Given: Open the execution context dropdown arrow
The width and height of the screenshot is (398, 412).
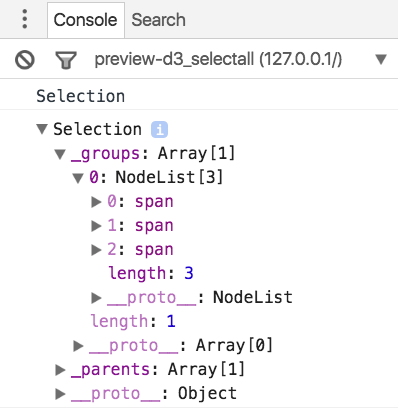Looking at the screenshot, I should pos(381,60).
